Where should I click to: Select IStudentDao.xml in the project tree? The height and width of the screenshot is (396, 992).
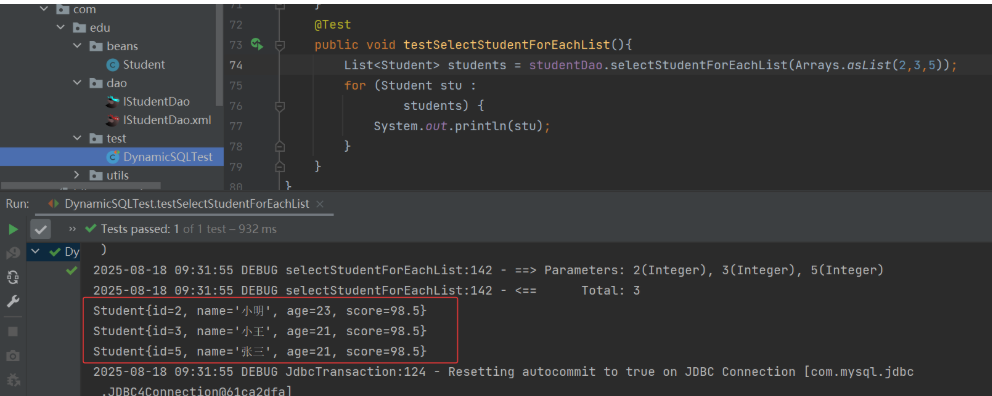[166, 120]
